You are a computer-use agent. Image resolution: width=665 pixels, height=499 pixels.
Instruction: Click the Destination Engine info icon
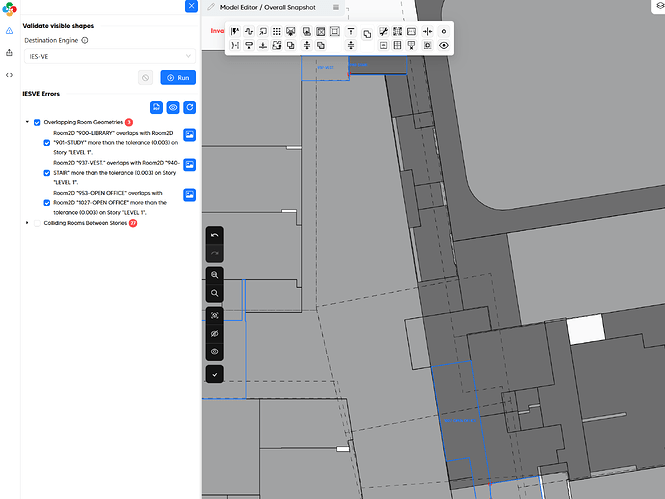pos(84,41)
